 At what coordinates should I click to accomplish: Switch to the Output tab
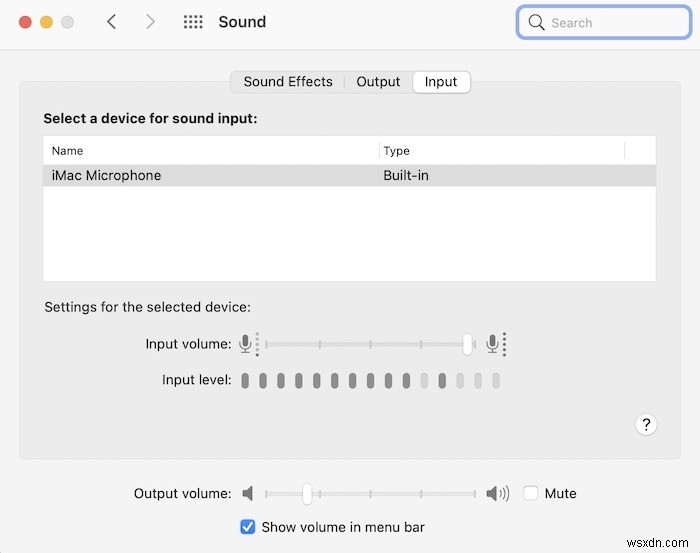point(378,82)
